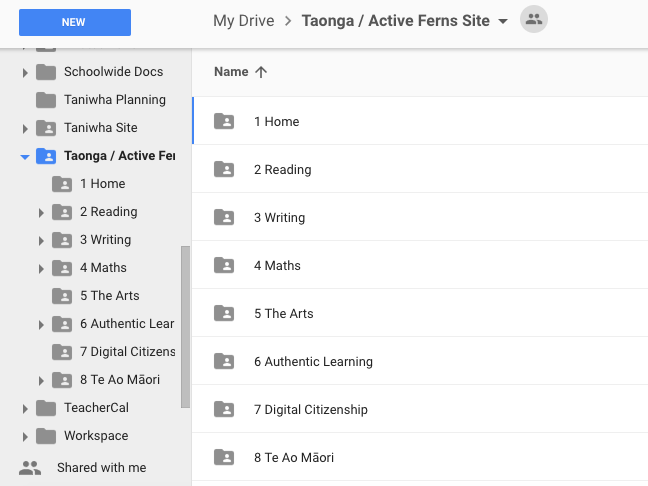Click the Shared with me people icon

coord(30,468)
